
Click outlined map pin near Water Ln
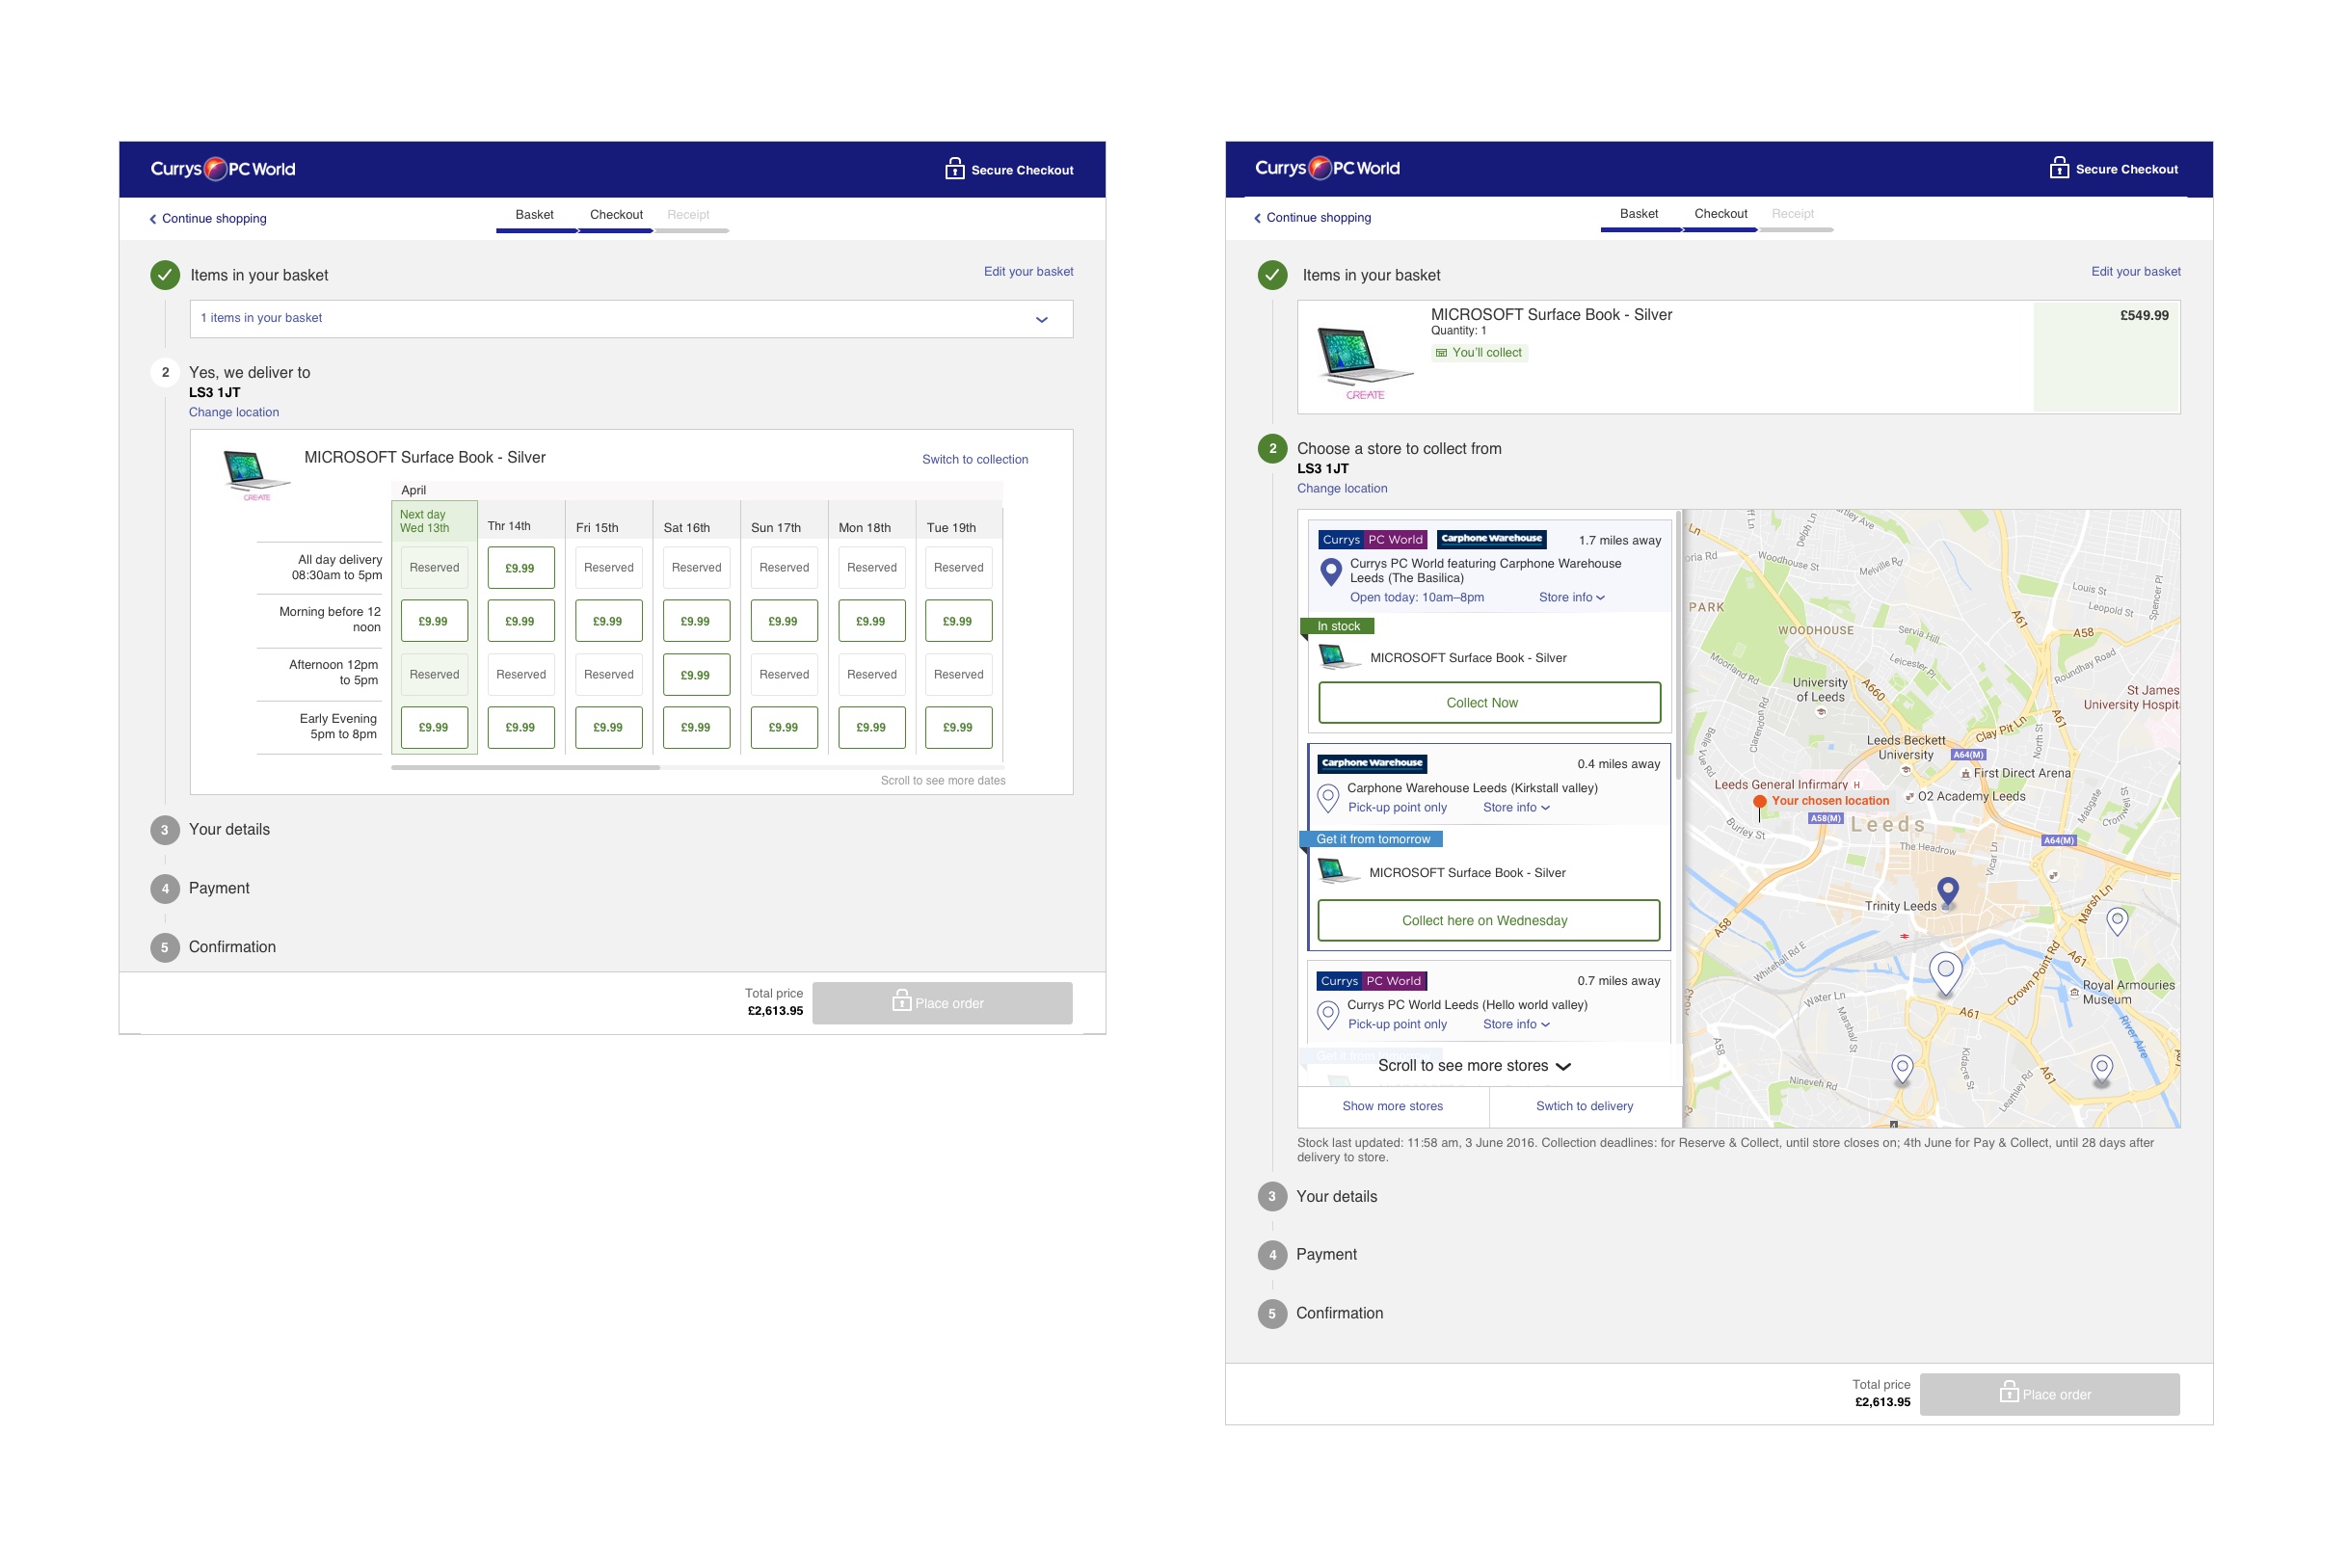[1944, 974]
